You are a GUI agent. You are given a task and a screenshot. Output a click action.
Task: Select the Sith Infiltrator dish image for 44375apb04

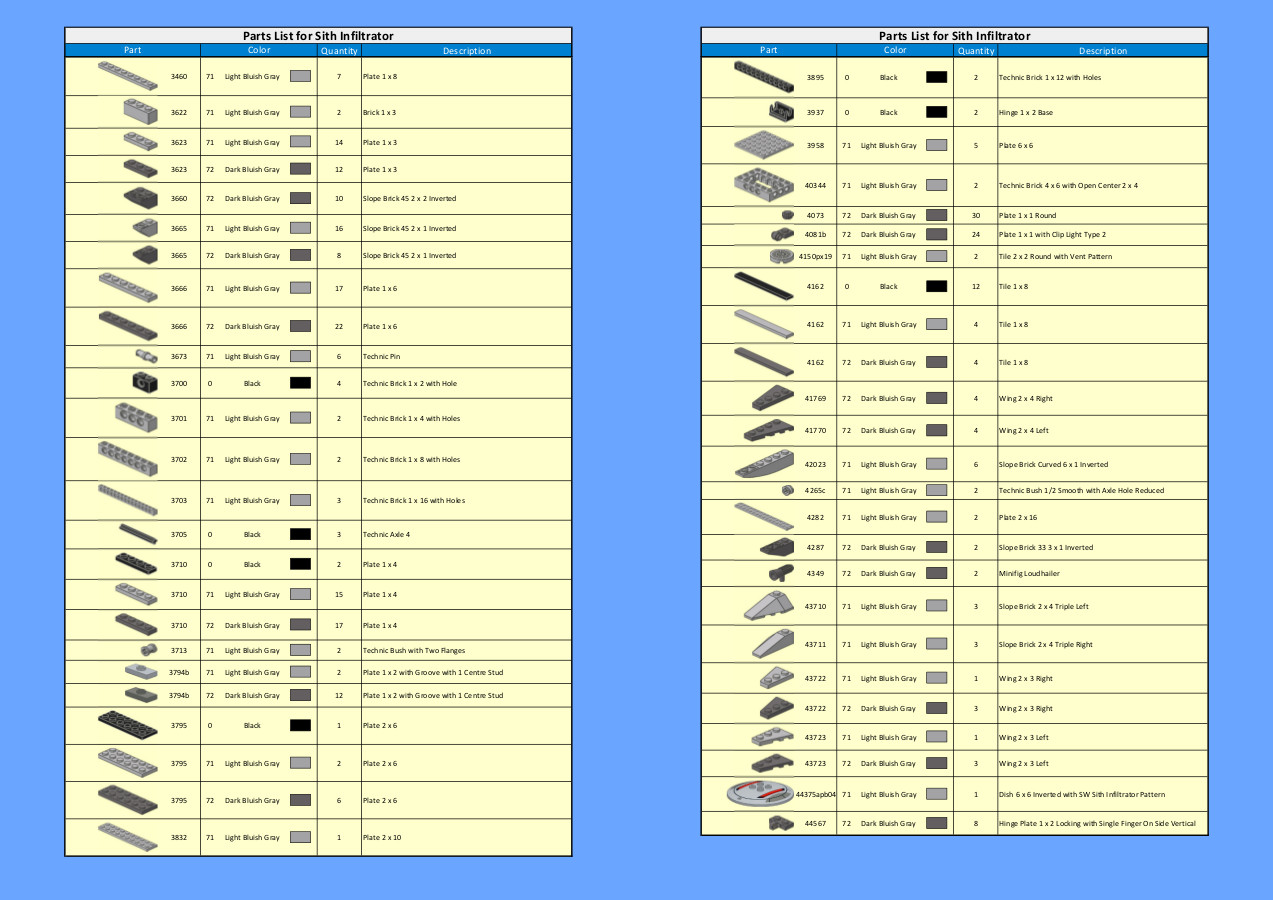761,794
